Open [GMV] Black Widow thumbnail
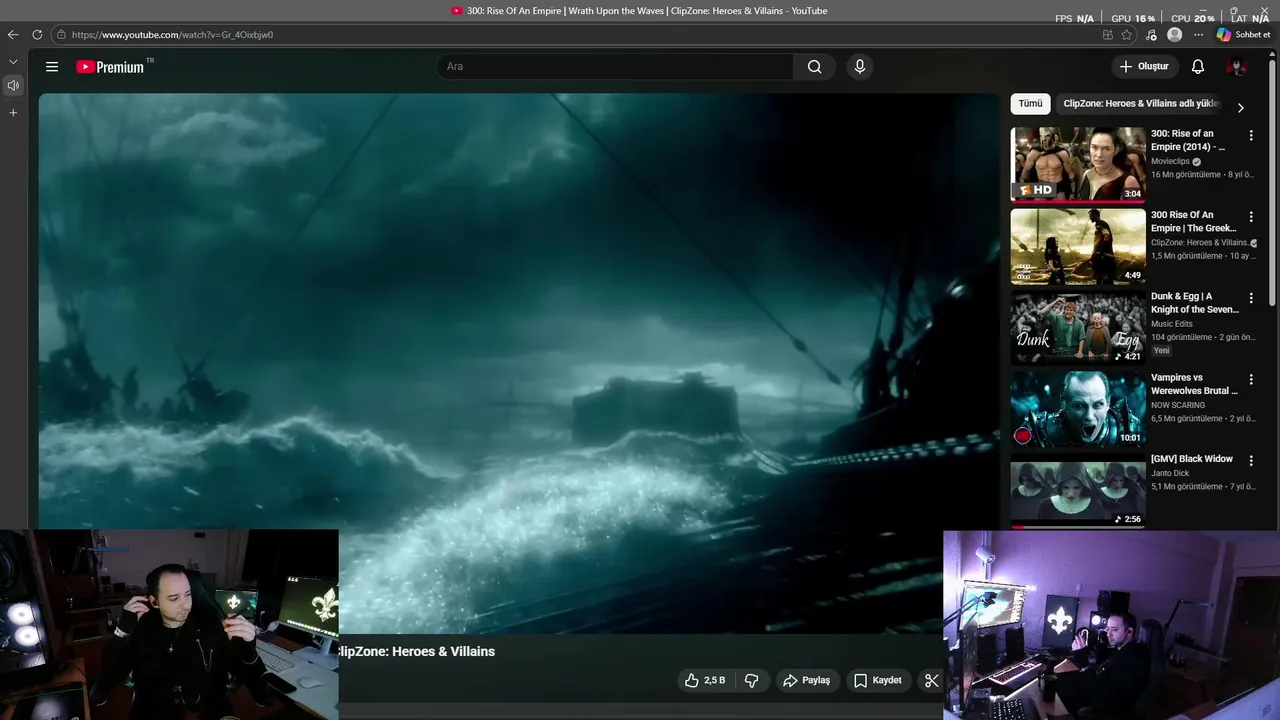 [1078, 490]
